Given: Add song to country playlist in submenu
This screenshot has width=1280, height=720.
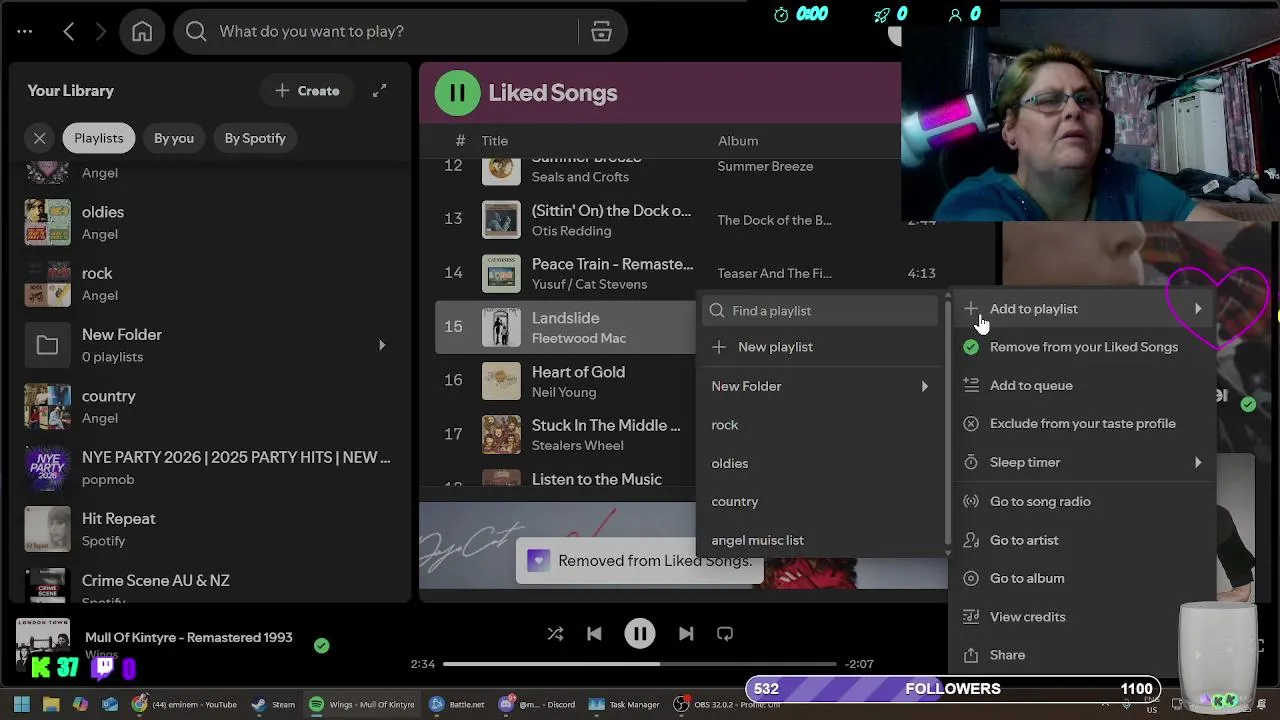Looking at the screenshot, I should coord(820,502).
